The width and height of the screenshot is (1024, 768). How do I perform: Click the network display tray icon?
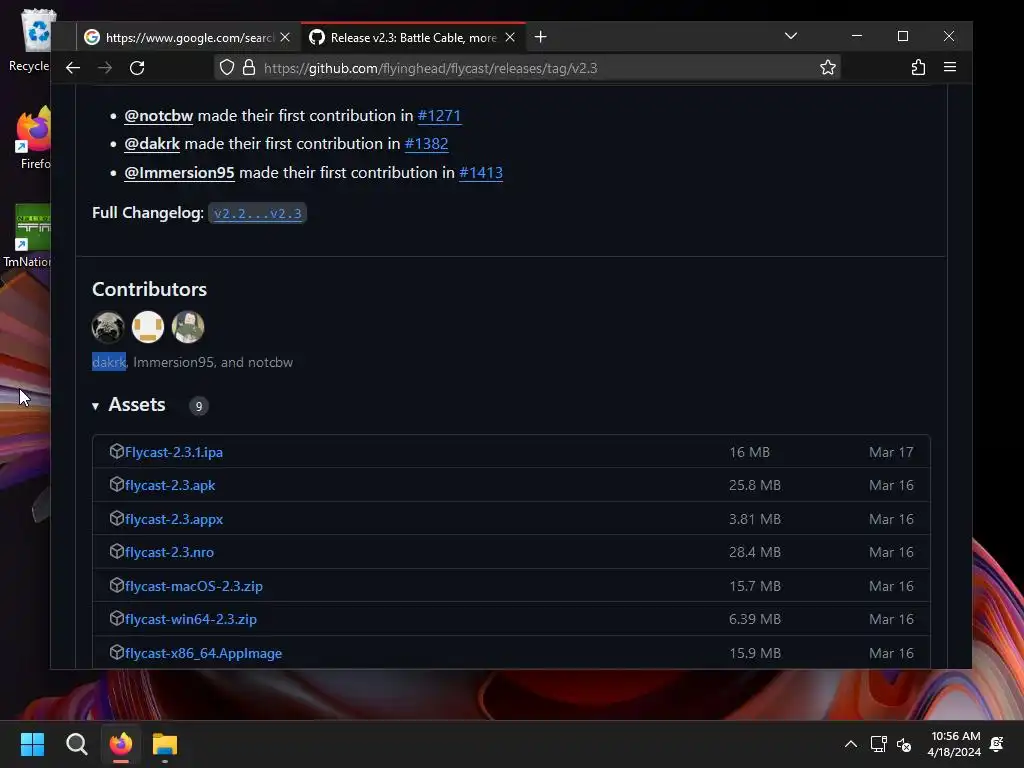[x=878, y=744]
